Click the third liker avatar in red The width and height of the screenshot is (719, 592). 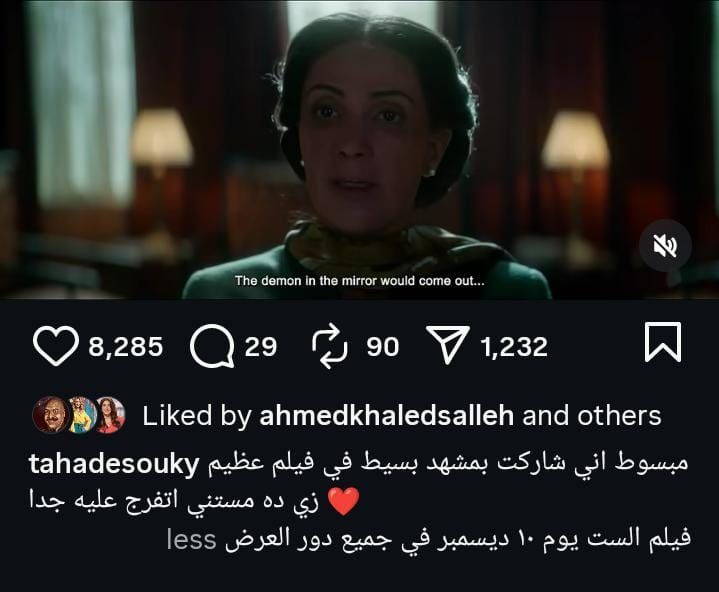(x=111, y=415)
